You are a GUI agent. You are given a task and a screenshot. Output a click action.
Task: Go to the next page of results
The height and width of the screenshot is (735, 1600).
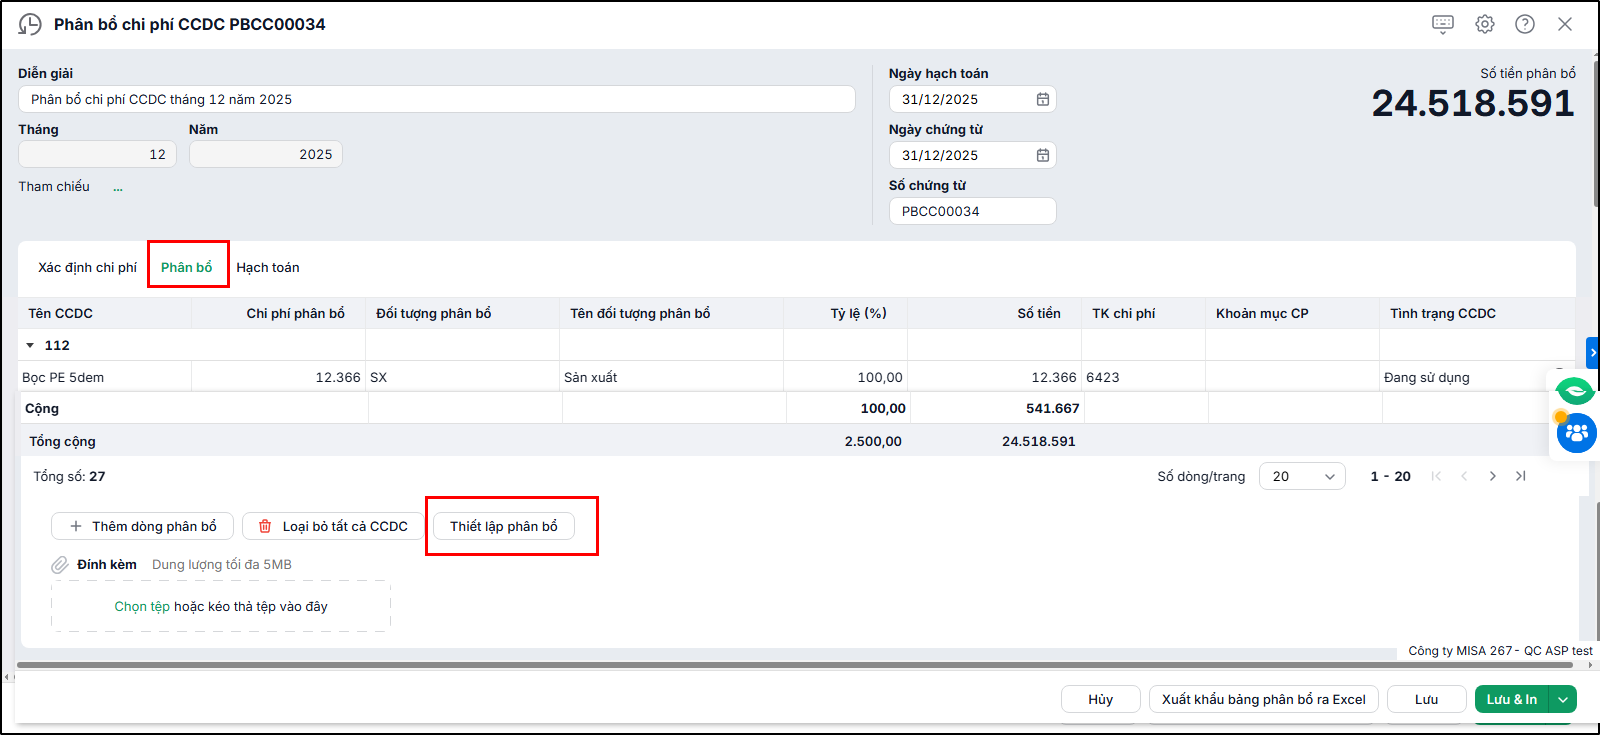coord(1492,476)
